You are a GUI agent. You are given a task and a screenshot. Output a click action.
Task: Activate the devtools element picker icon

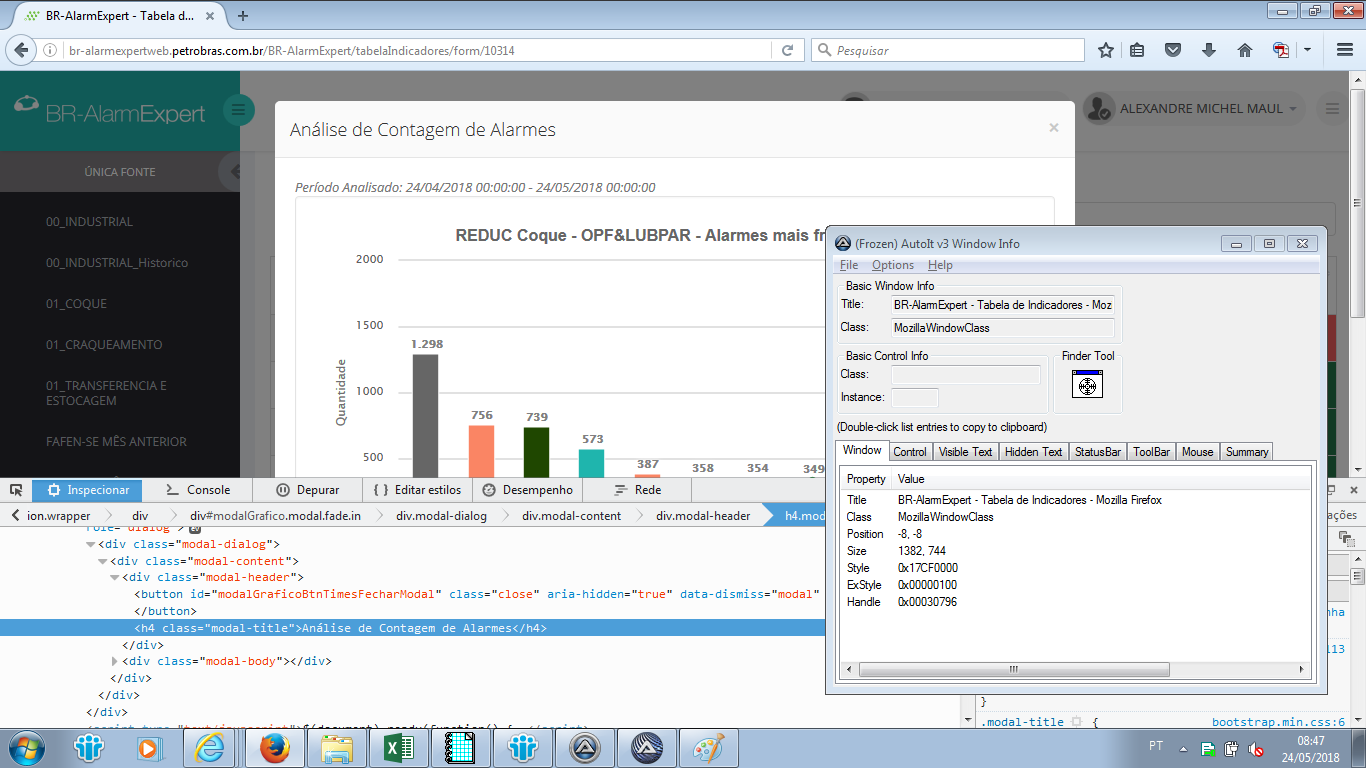click(16, 490)
